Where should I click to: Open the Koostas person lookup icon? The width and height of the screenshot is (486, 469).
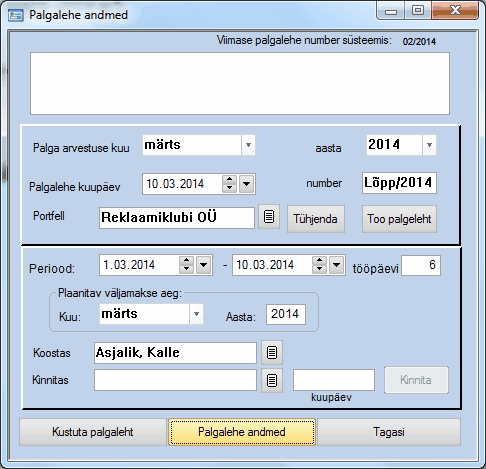point(272,352)
